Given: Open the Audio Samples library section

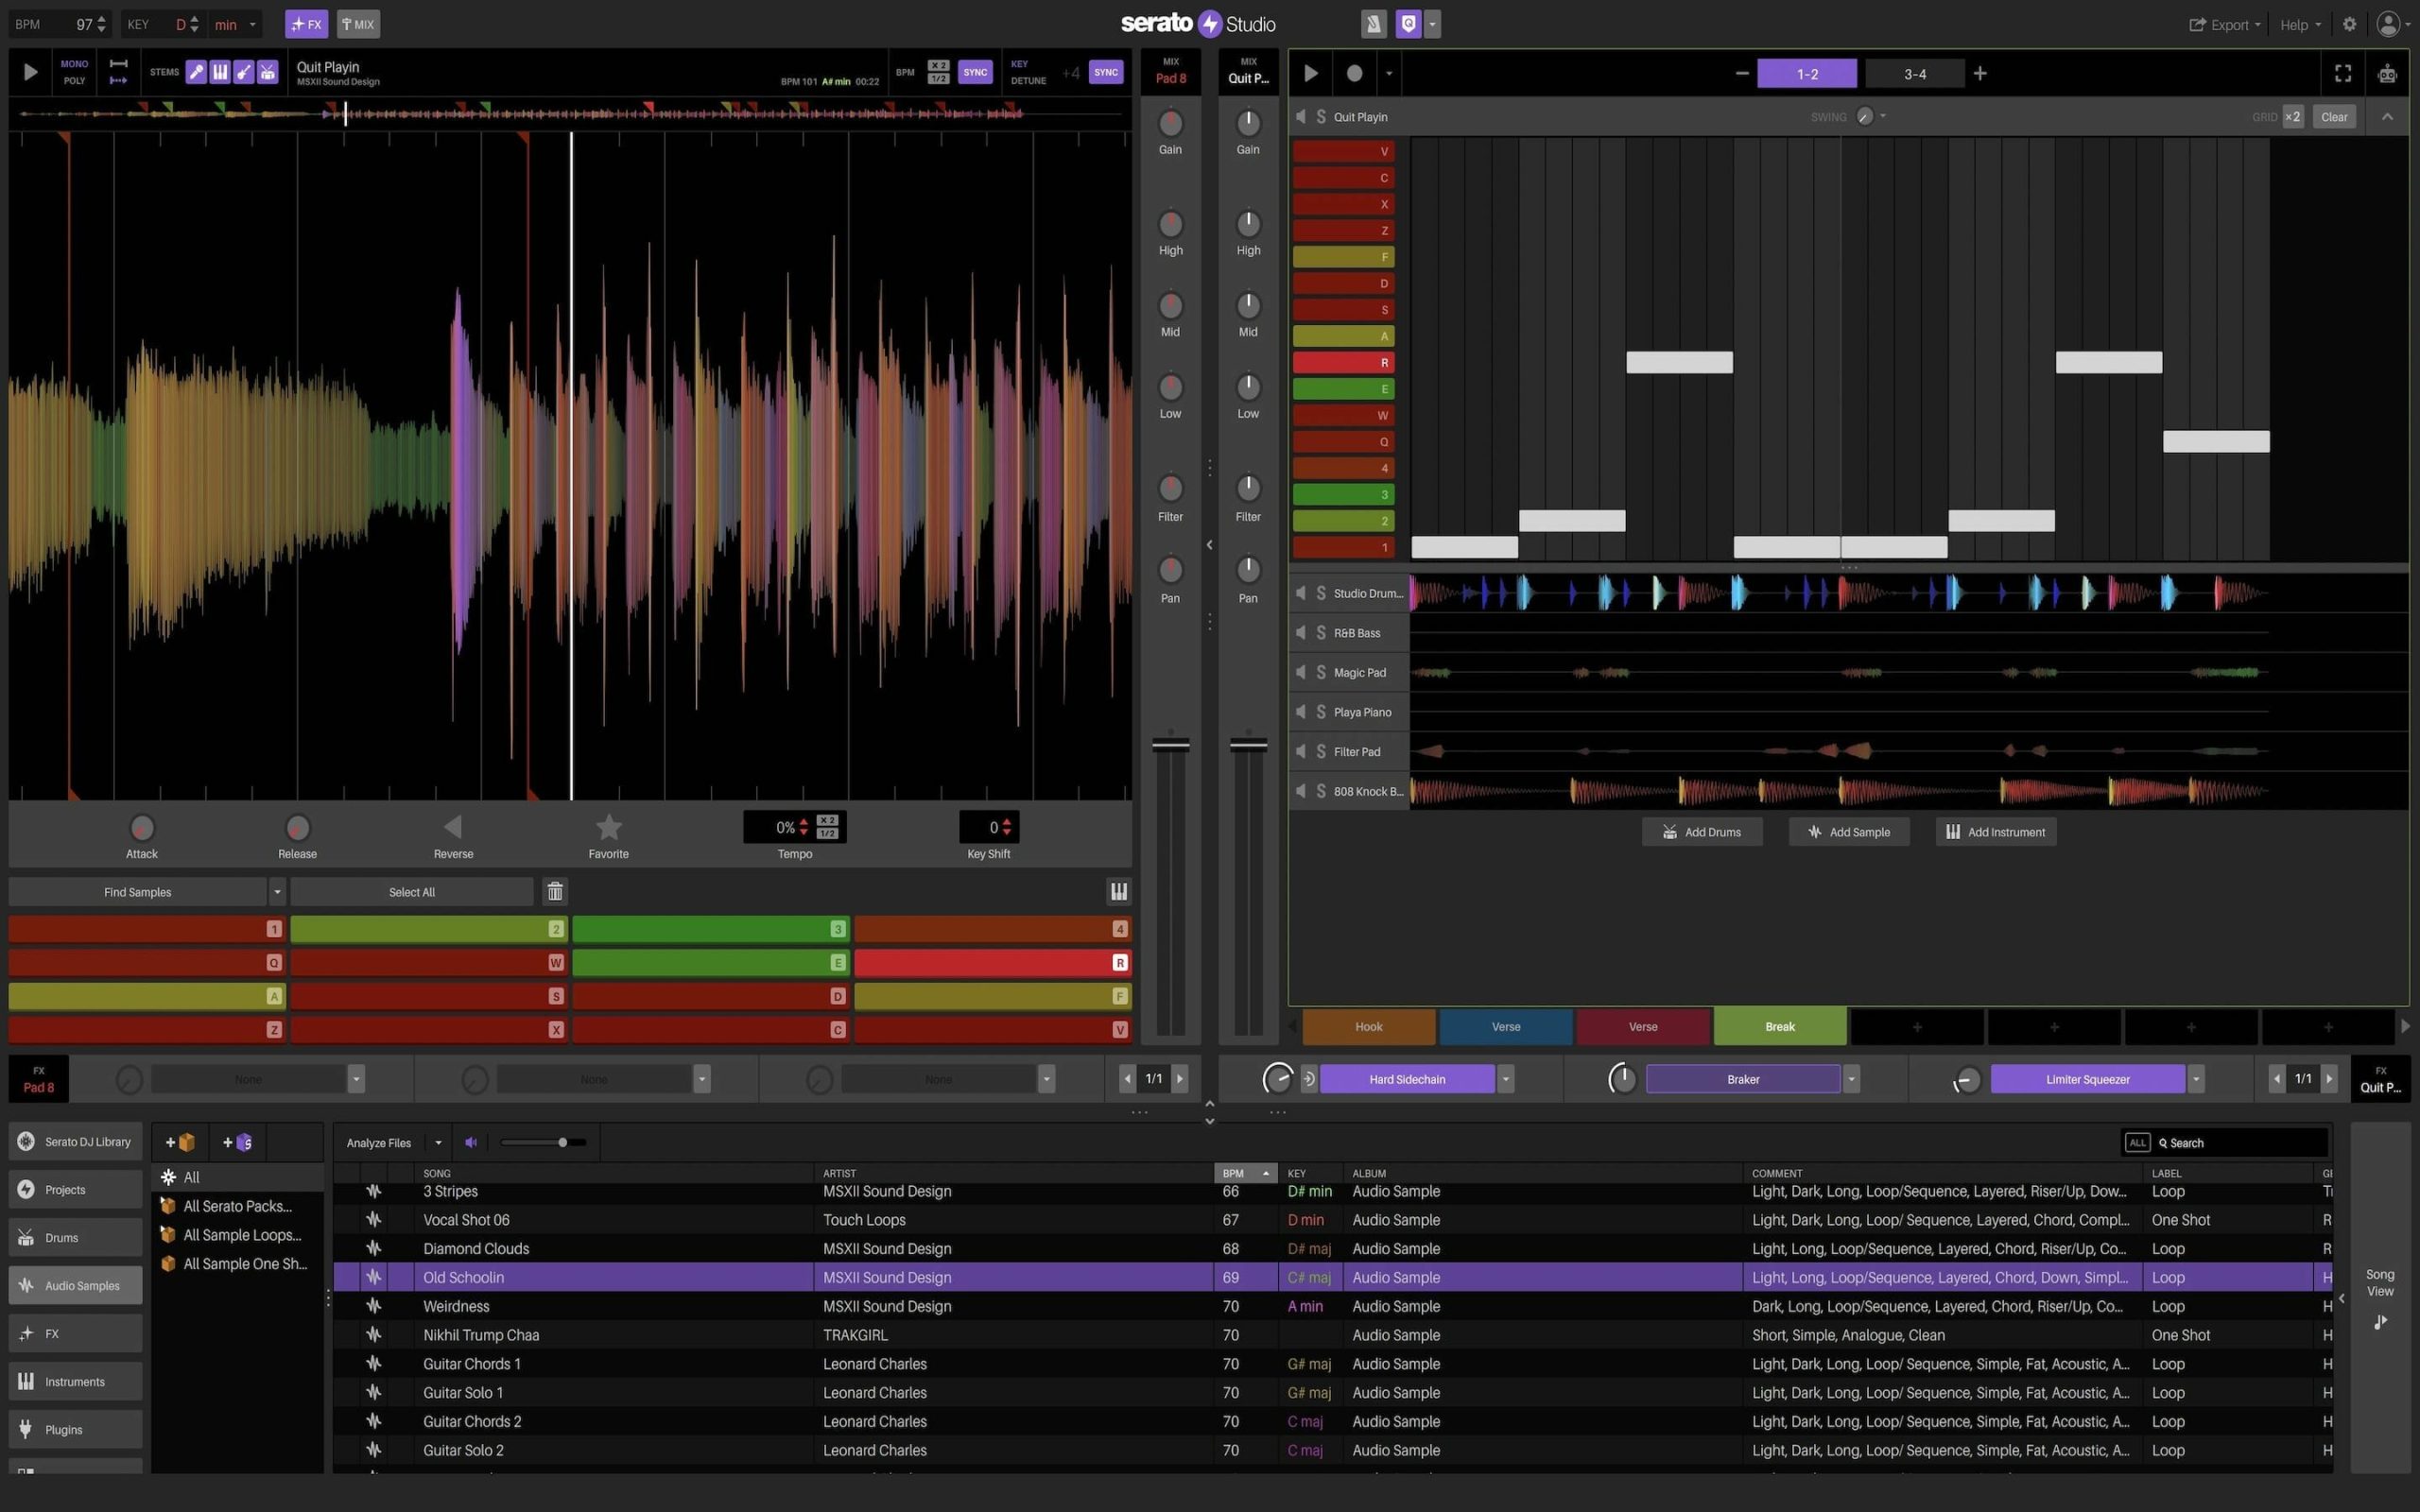Looking at the screenshot, I should [74, 1285].
